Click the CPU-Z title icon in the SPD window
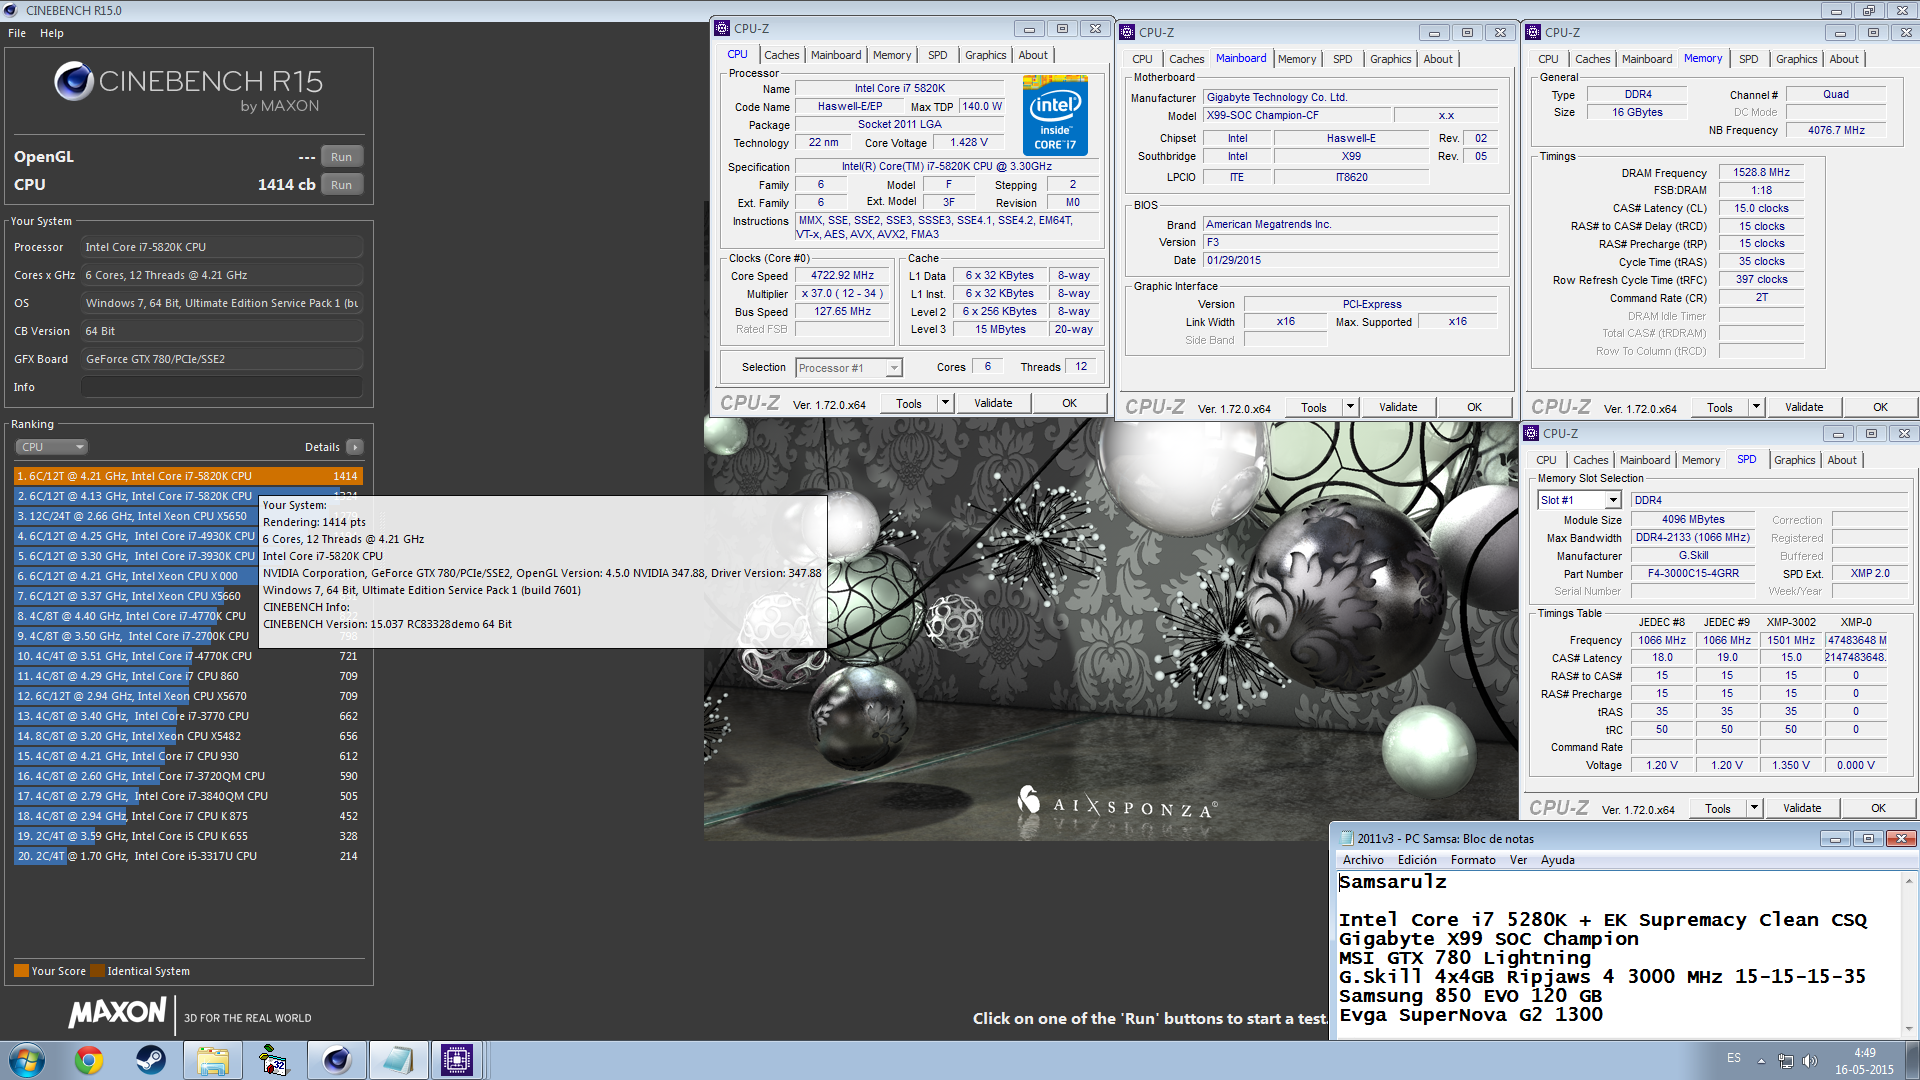This screenshot has width=1920, height=1080. (x=1531, y=433)
